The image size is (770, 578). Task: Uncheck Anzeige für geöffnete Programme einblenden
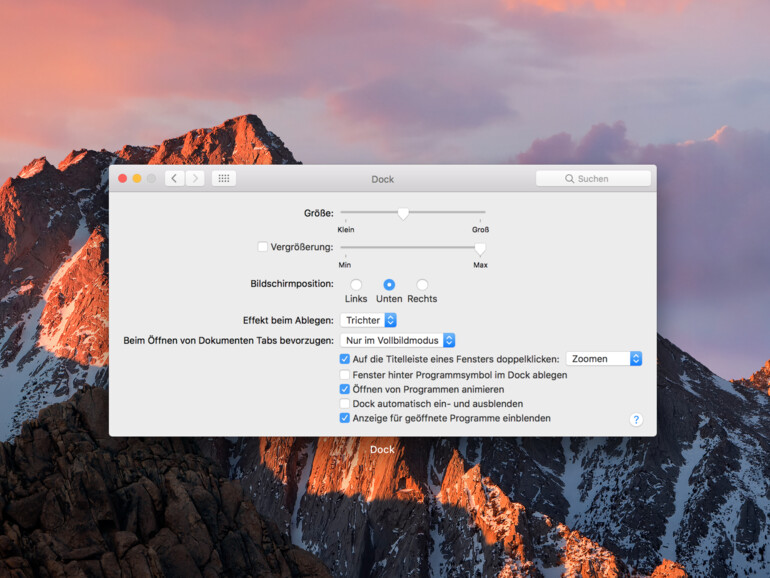pyautogui.click(x=345, y=418)
